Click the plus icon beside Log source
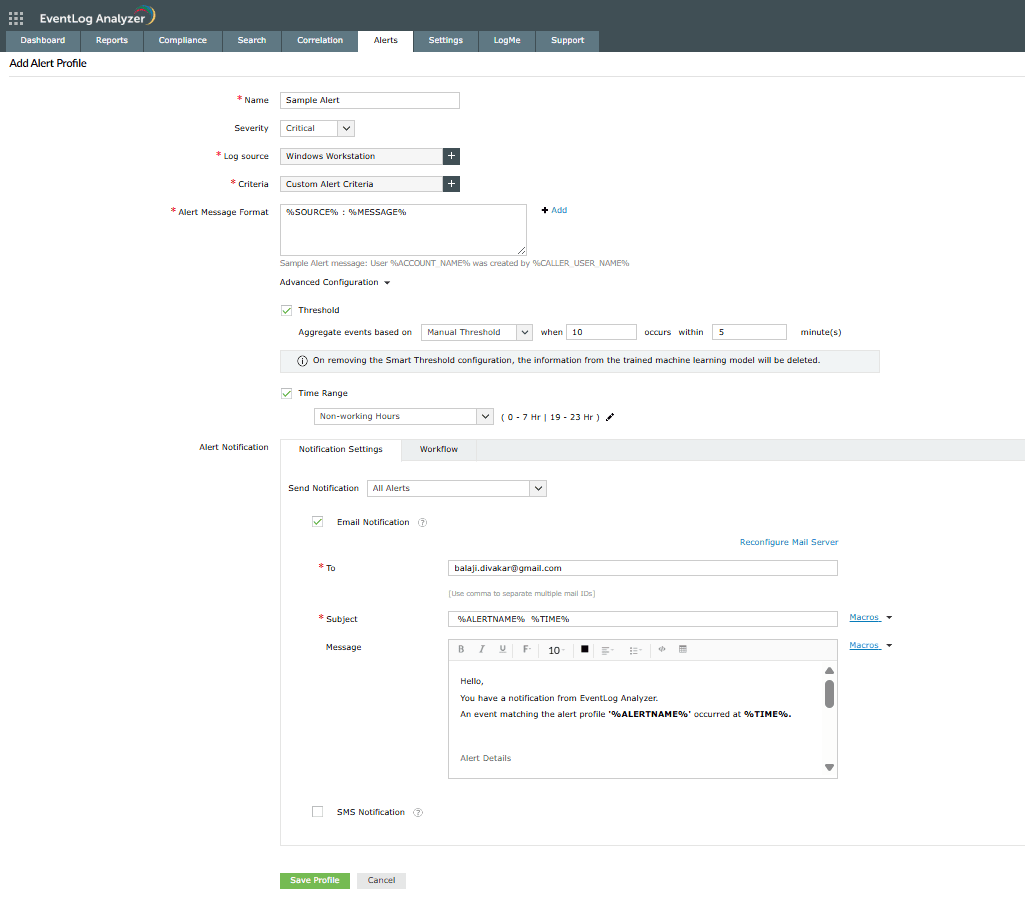Screen dimensions: 1025x906 click(x=451, y=156)
